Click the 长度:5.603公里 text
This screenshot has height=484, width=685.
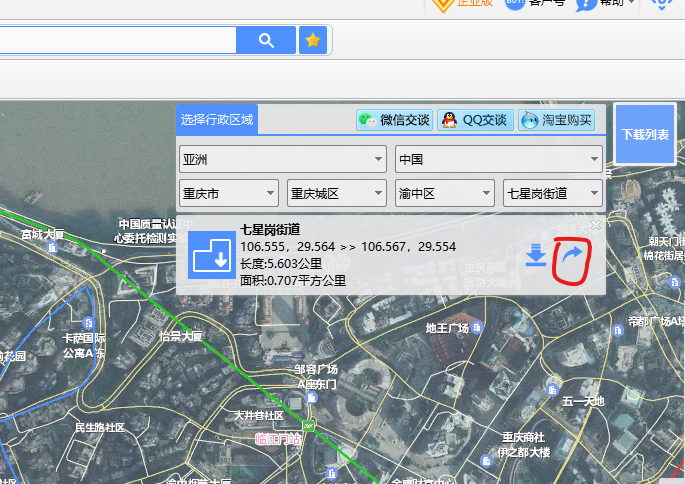point(281,264)
